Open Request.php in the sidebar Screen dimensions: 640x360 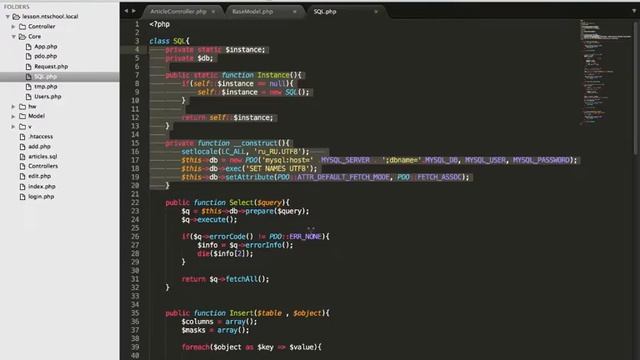(x=51, y=67)
